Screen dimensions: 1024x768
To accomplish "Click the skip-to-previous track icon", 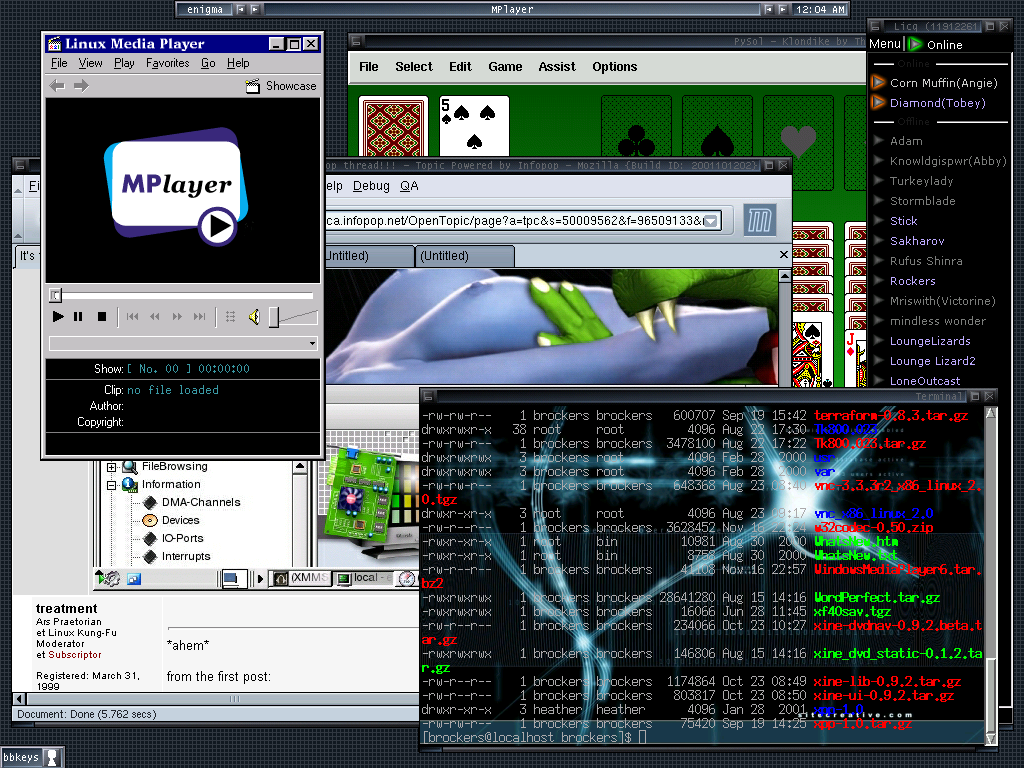I will (x=133, y=317).
